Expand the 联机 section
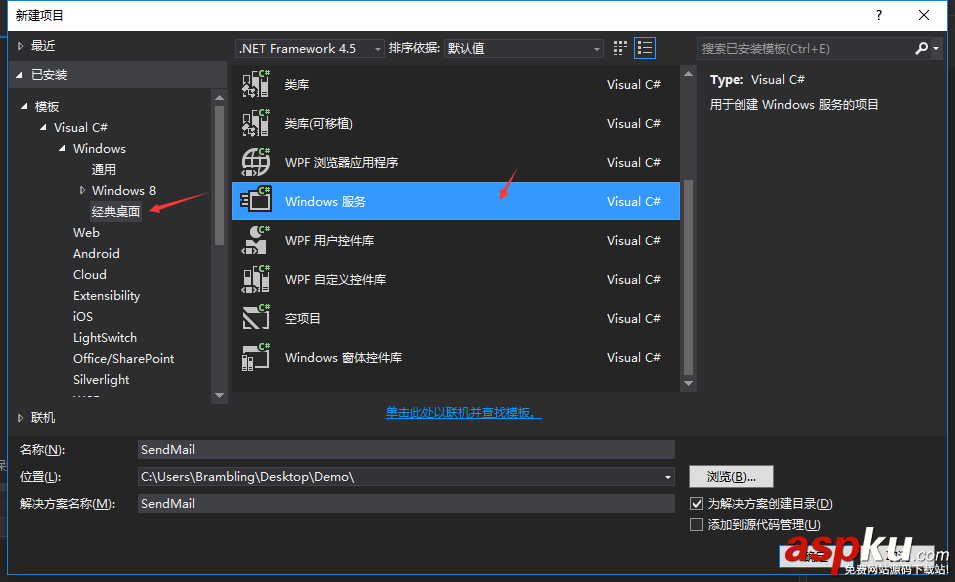 click(x=21, y=418)
